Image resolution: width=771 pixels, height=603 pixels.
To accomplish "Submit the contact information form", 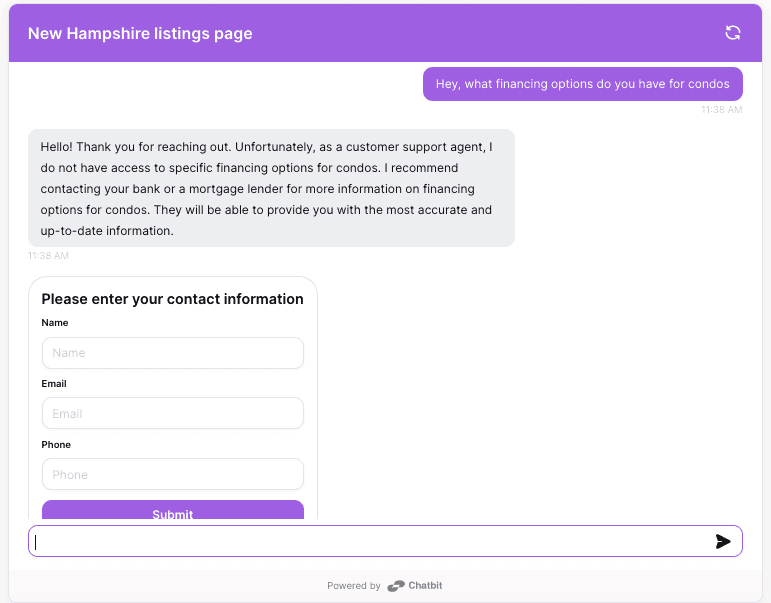I will tap(173, 511).
